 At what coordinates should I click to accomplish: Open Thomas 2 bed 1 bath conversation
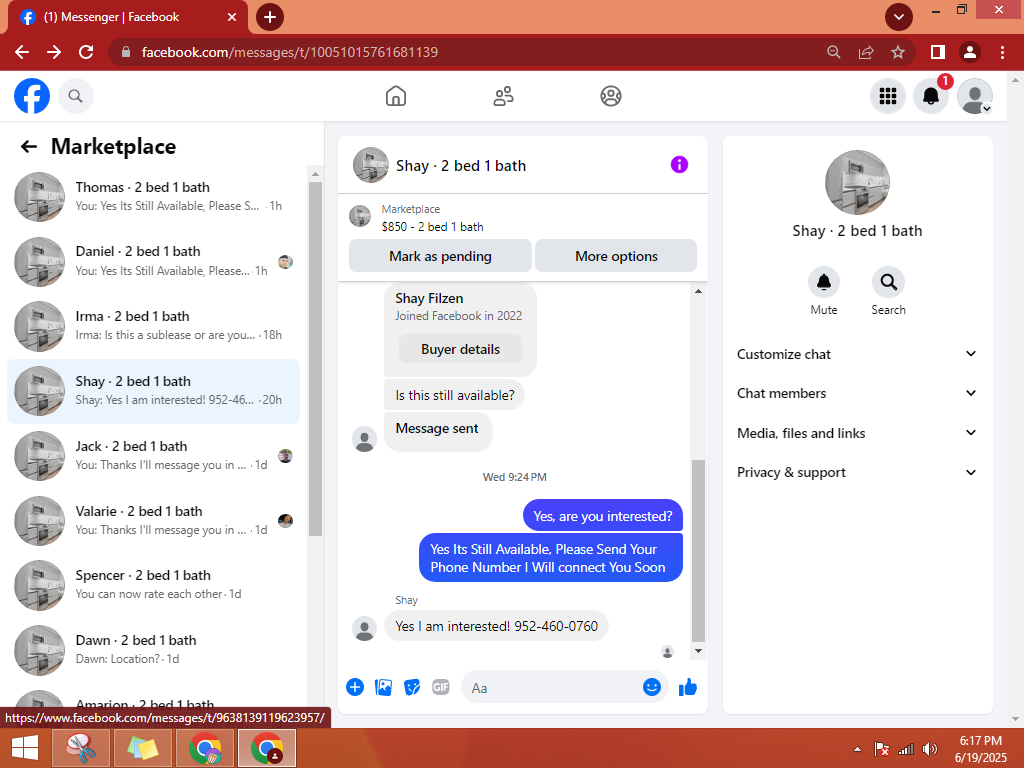[153, 197]
